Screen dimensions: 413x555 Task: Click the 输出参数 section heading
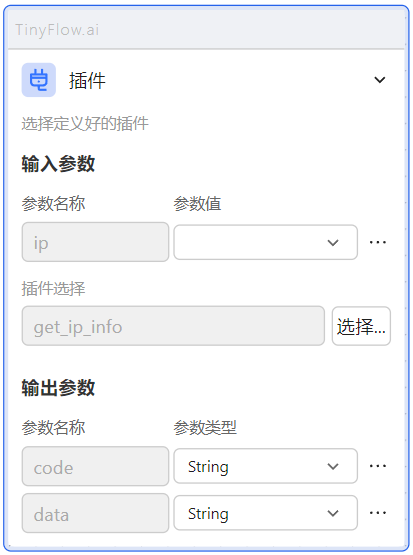pos(58,388)
